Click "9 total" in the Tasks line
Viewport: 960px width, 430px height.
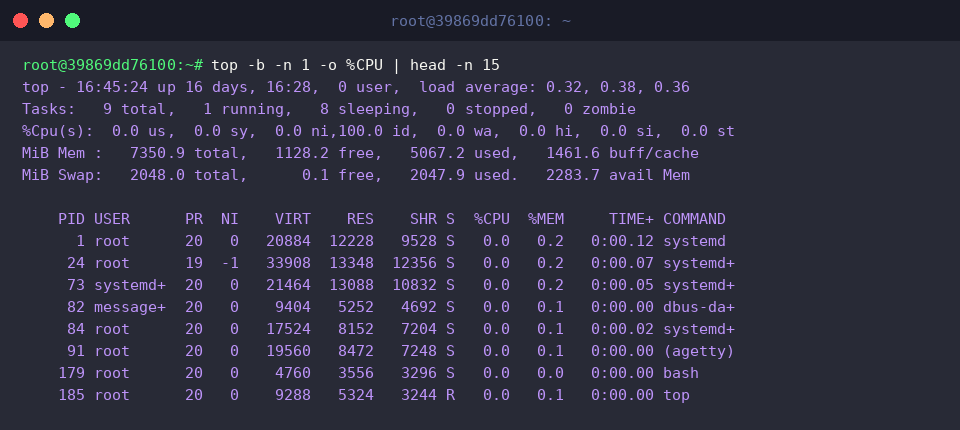coord(140,109)
